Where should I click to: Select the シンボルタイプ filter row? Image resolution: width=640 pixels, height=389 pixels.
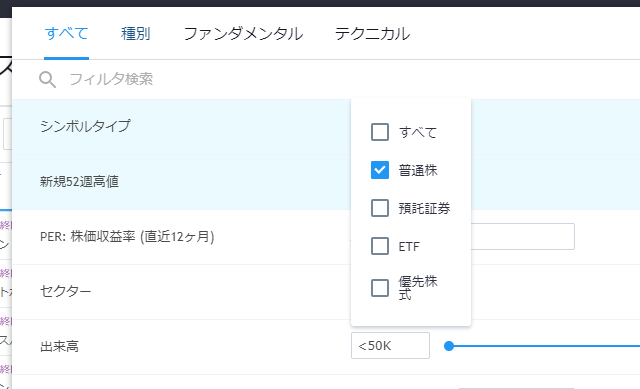pyautogui.click(x=181, y=127)
